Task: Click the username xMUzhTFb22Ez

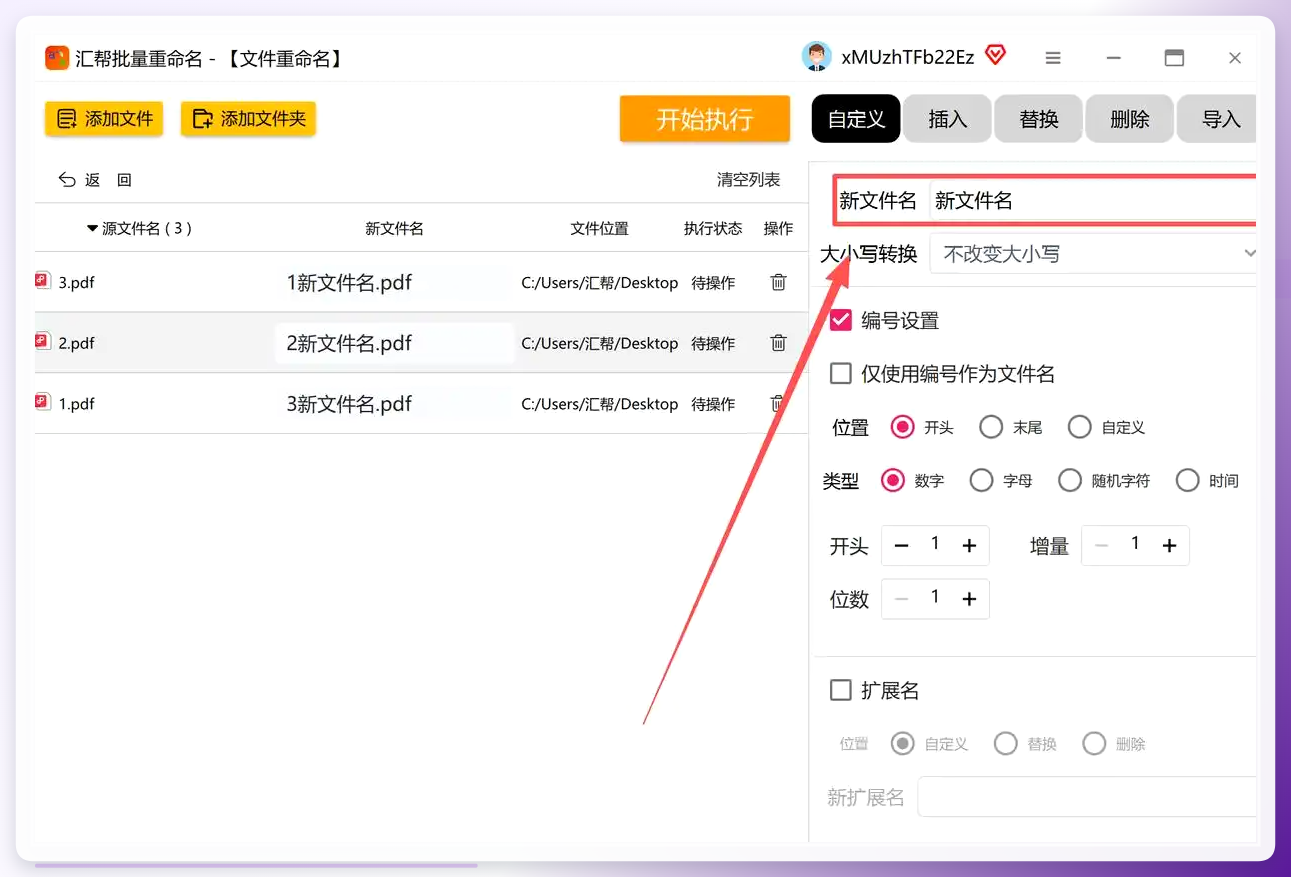Action: (907, 58)
